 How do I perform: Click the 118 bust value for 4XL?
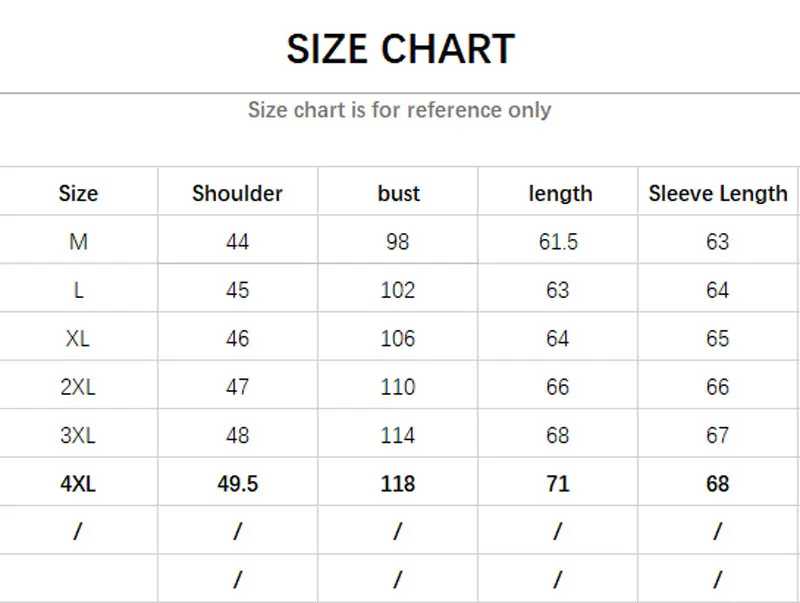click(x=398, y=484)
